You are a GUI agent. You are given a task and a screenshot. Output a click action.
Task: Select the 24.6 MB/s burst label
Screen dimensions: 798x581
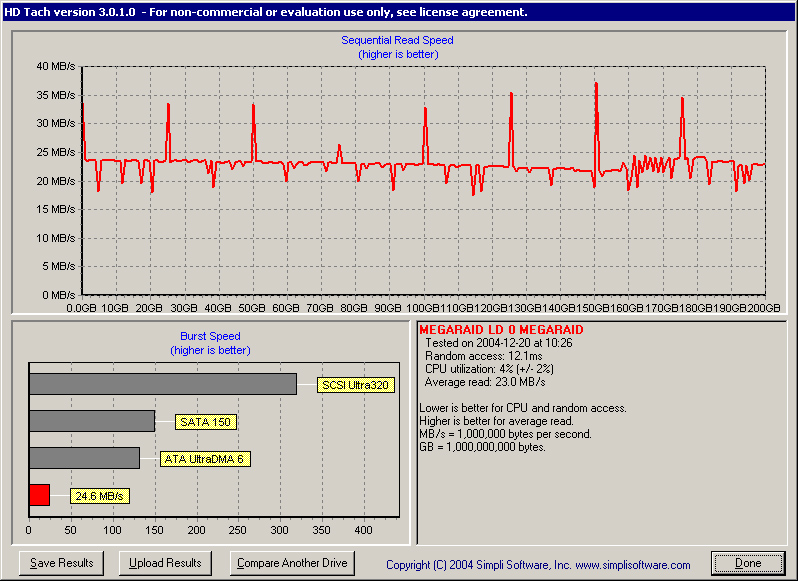[x=100, y=496]
